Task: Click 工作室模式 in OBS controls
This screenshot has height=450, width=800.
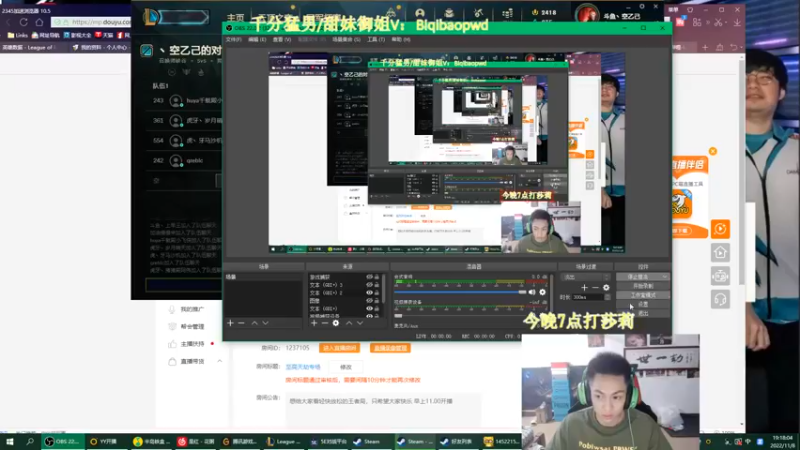Action: coord(643,295)
